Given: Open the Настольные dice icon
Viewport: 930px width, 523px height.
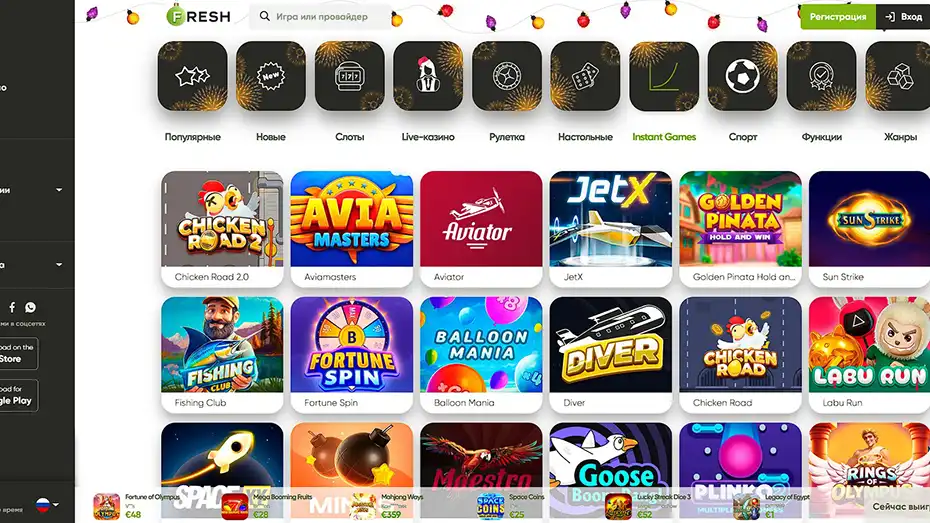Looking at the screenshot, I should [585, 76].
